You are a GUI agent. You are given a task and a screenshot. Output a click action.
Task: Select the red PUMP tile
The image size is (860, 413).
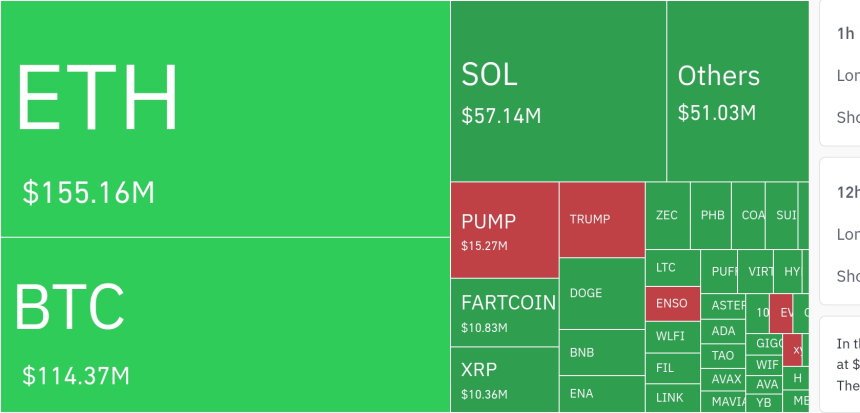pos(504,230)
